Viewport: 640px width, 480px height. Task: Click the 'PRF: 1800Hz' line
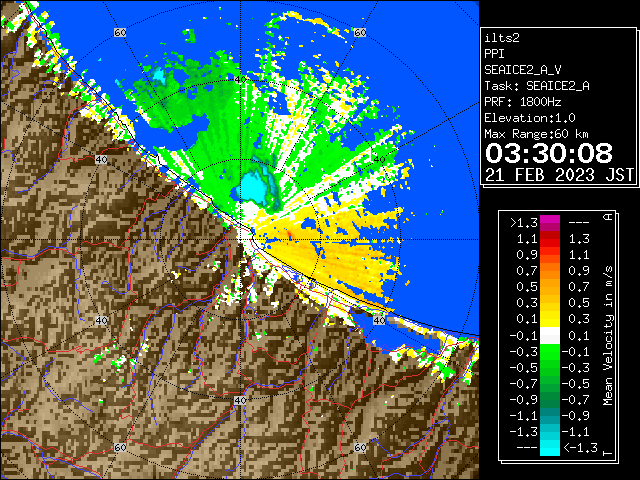[523, 102]
